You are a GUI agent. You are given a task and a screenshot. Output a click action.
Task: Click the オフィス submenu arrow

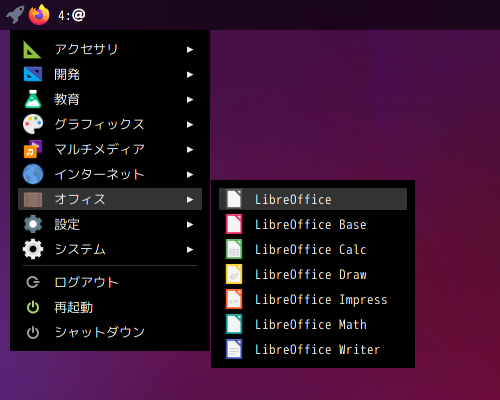(190, 200)
